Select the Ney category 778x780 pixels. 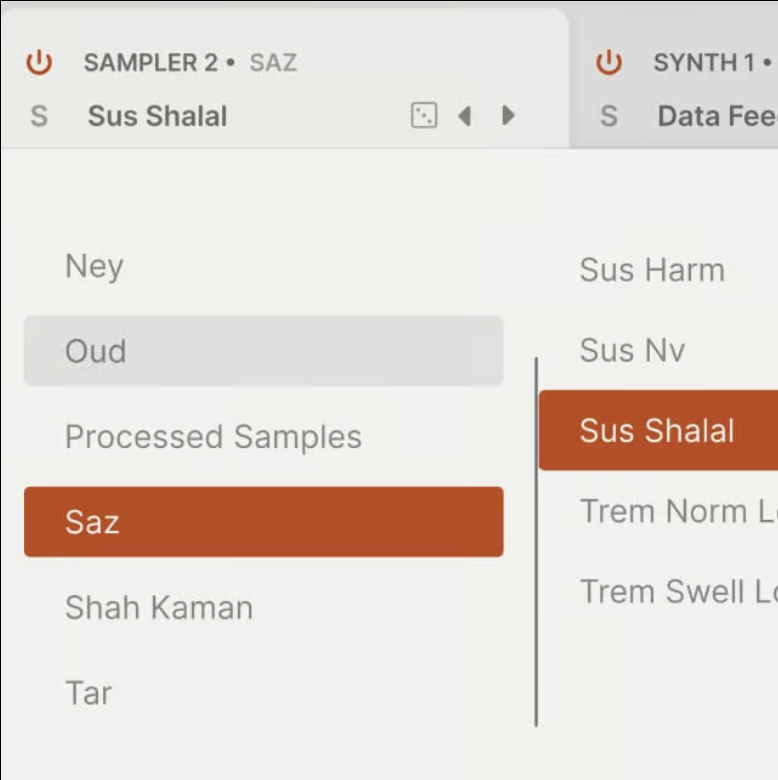94,266
